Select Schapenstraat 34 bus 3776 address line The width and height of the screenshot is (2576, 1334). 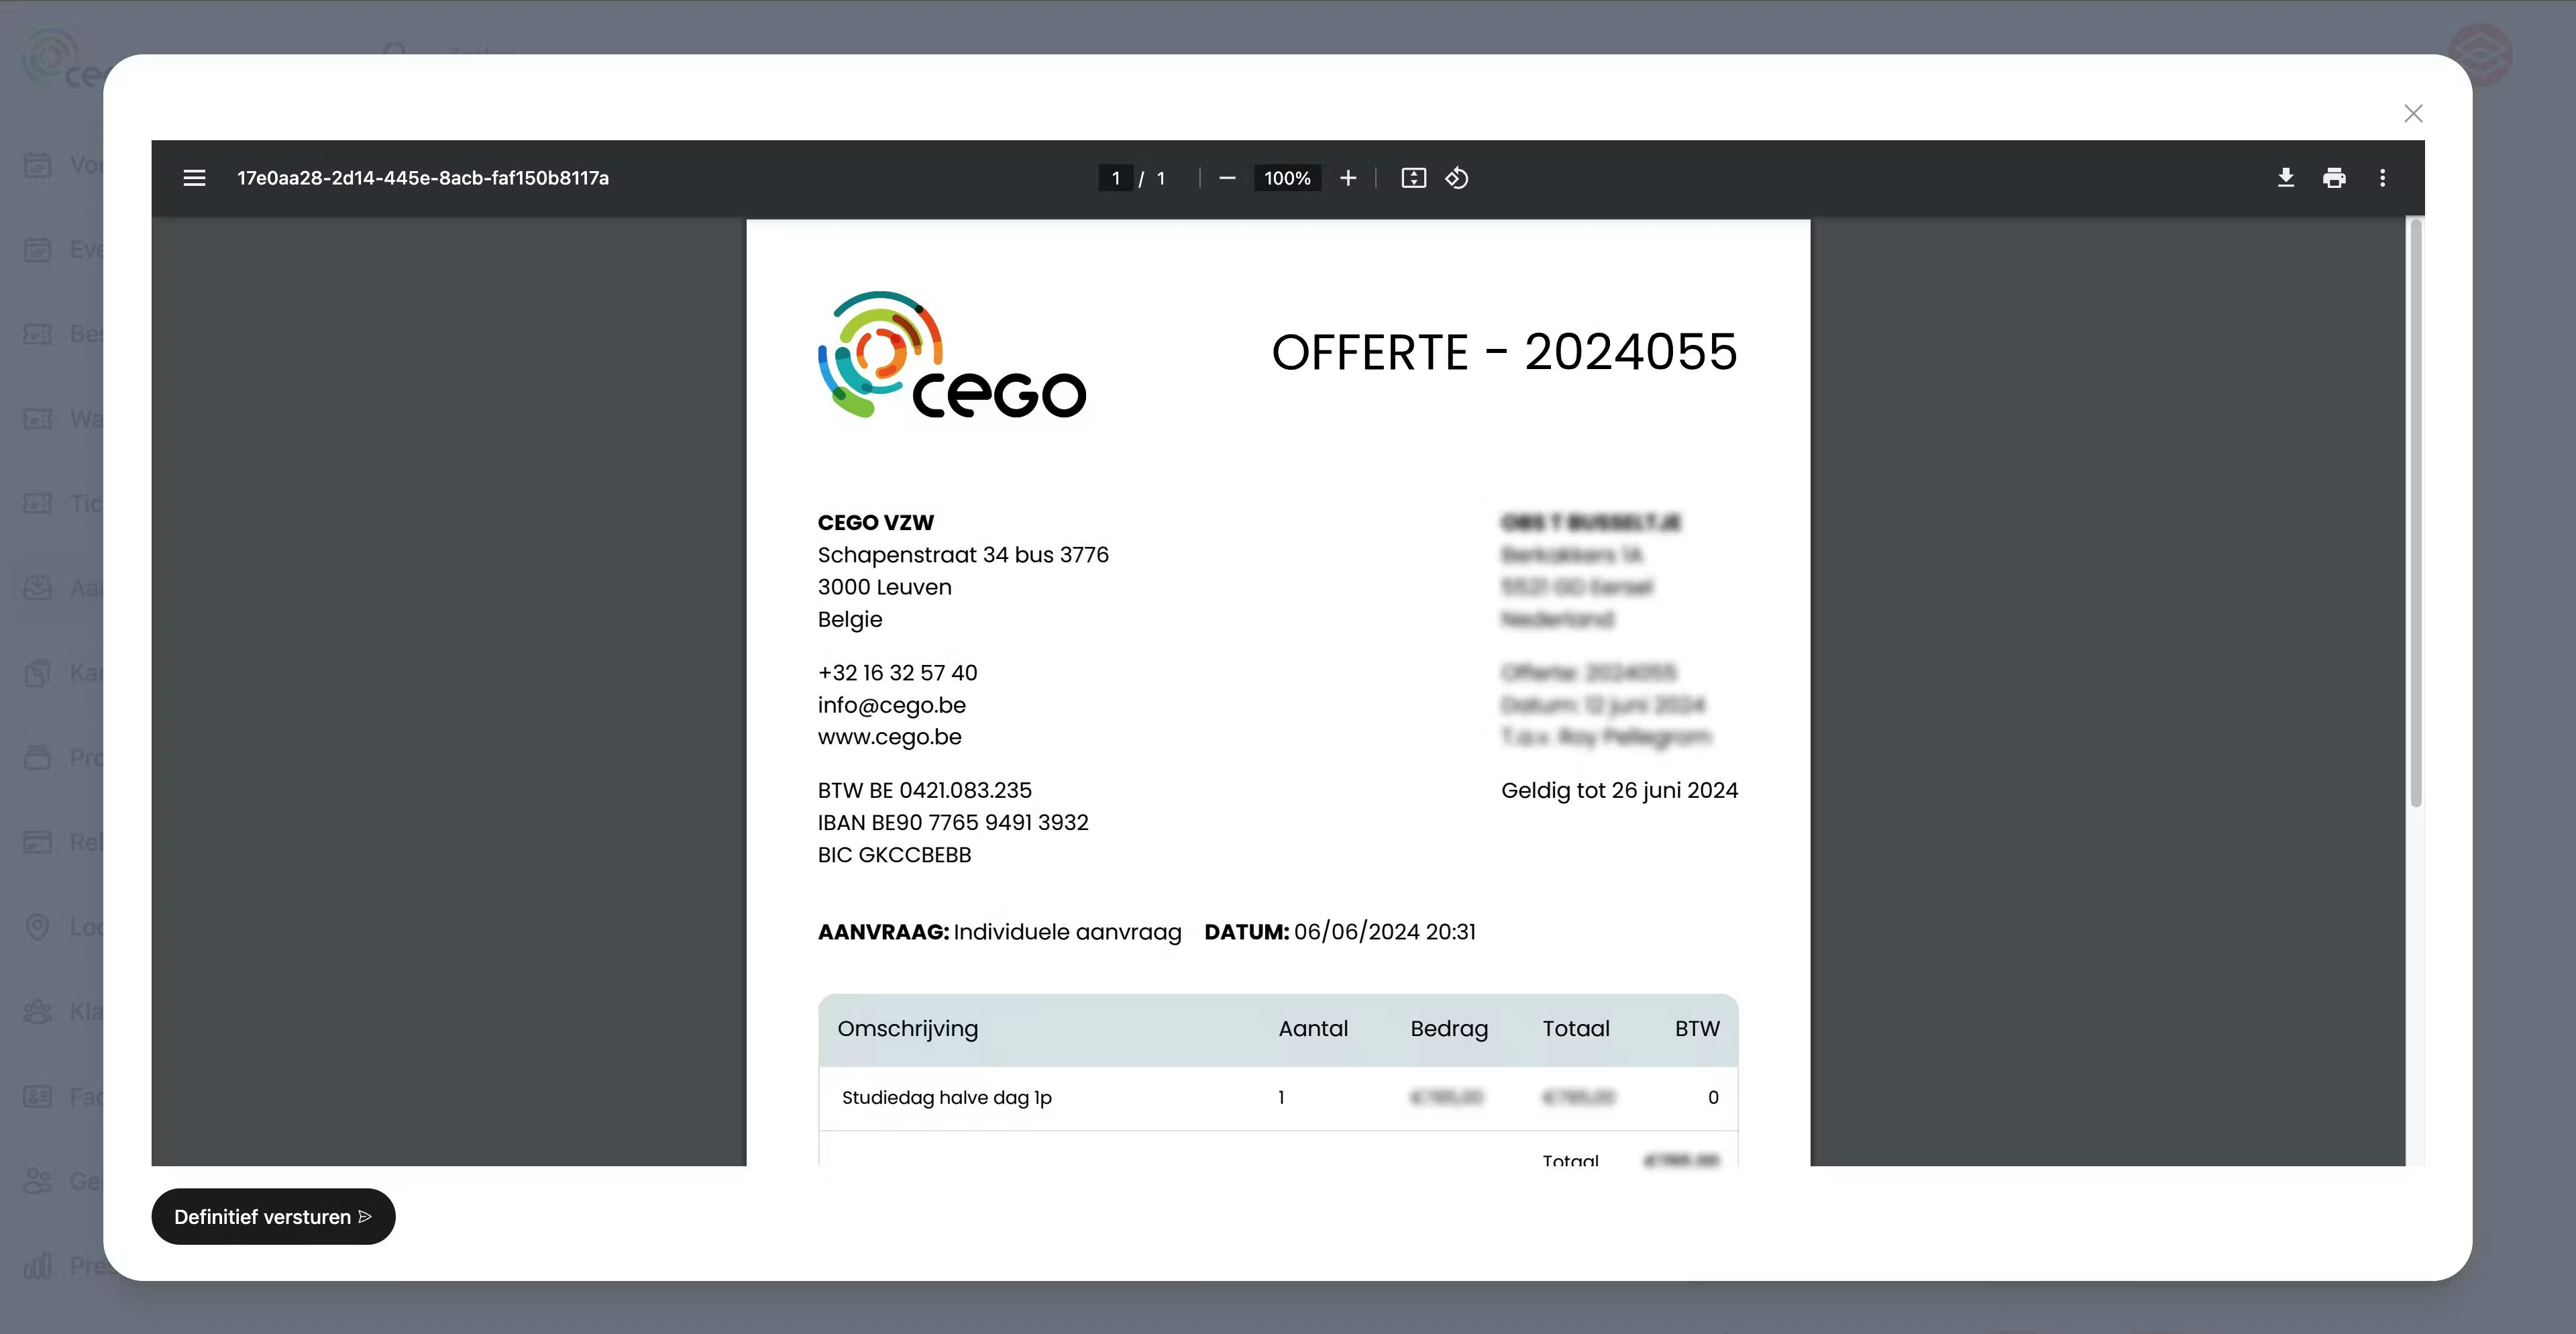(963, 555)
